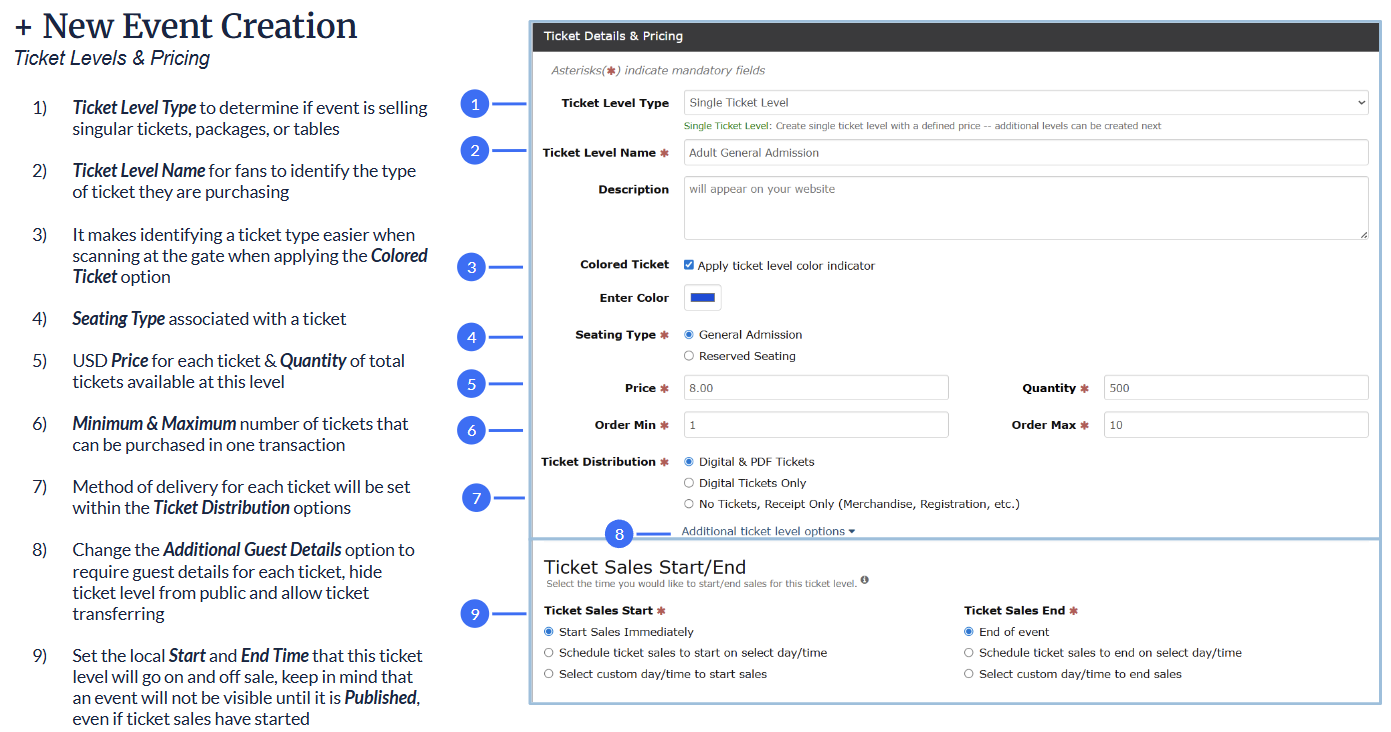Select Reserved Seating radio option

coord(689,356)
